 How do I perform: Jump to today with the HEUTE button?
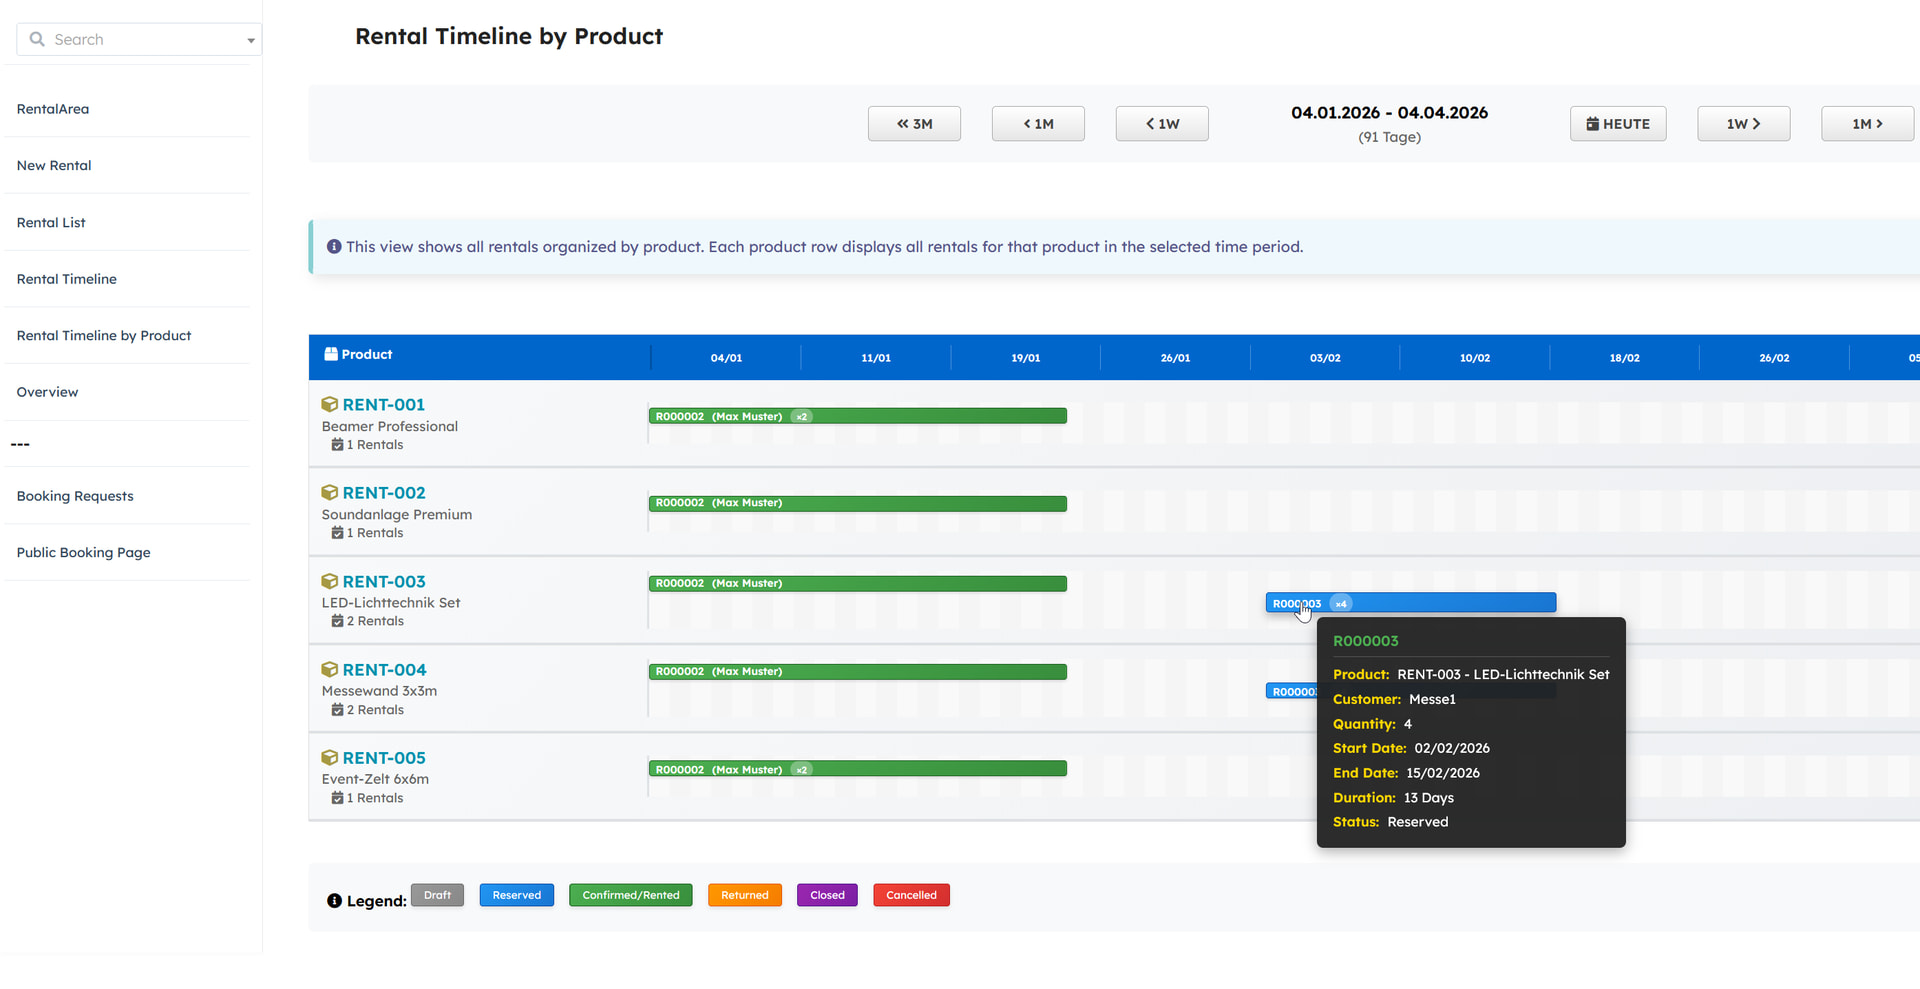coord(1617,124)
